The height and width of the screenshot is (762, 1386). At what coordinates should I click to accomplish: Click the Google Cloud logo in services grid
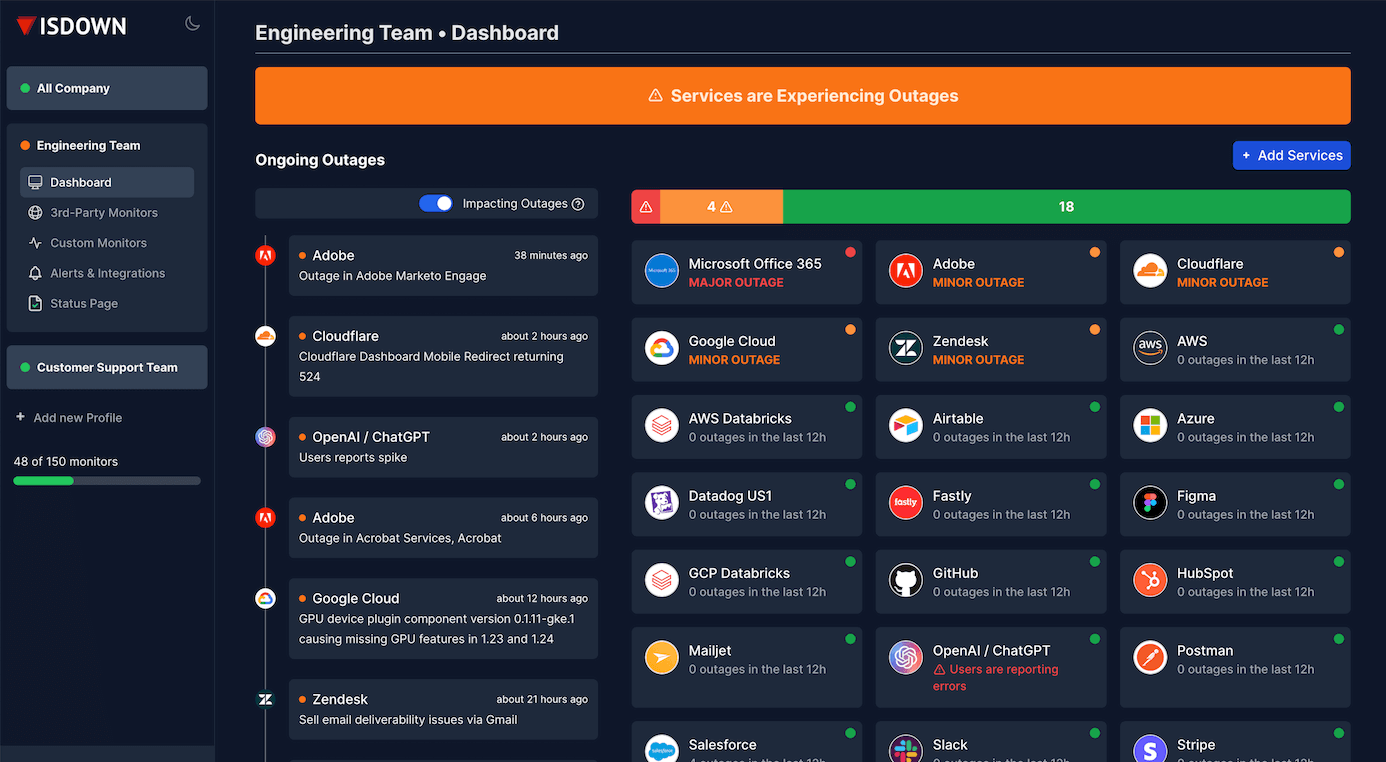662,348
